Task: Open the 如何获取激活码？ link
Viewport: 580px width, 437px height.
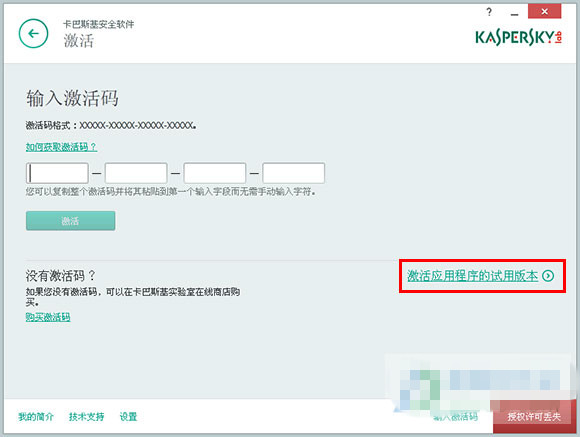Action: coord(61,147)
